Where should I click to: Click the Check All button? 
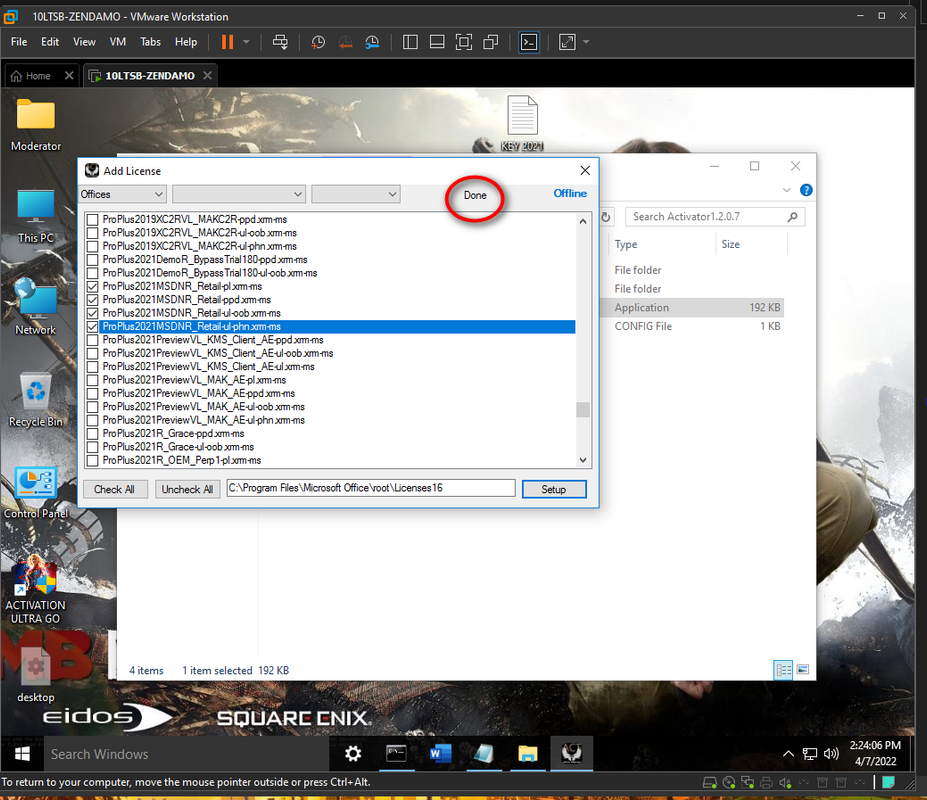115,489
